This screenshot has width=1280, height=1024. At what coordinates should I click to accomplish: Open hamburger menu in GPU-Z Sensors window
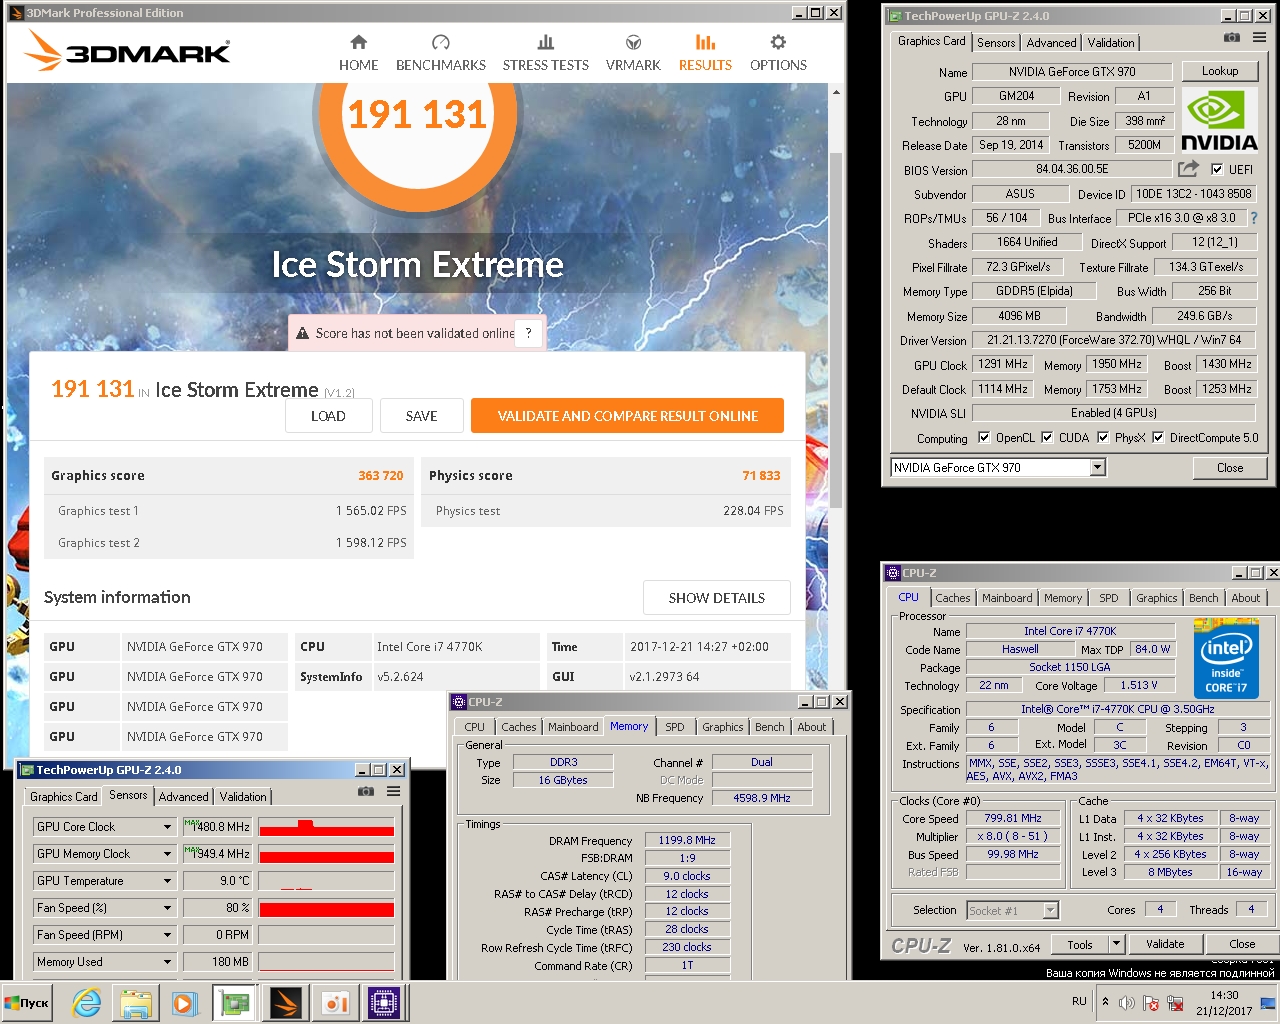click(x=393, y=791)
